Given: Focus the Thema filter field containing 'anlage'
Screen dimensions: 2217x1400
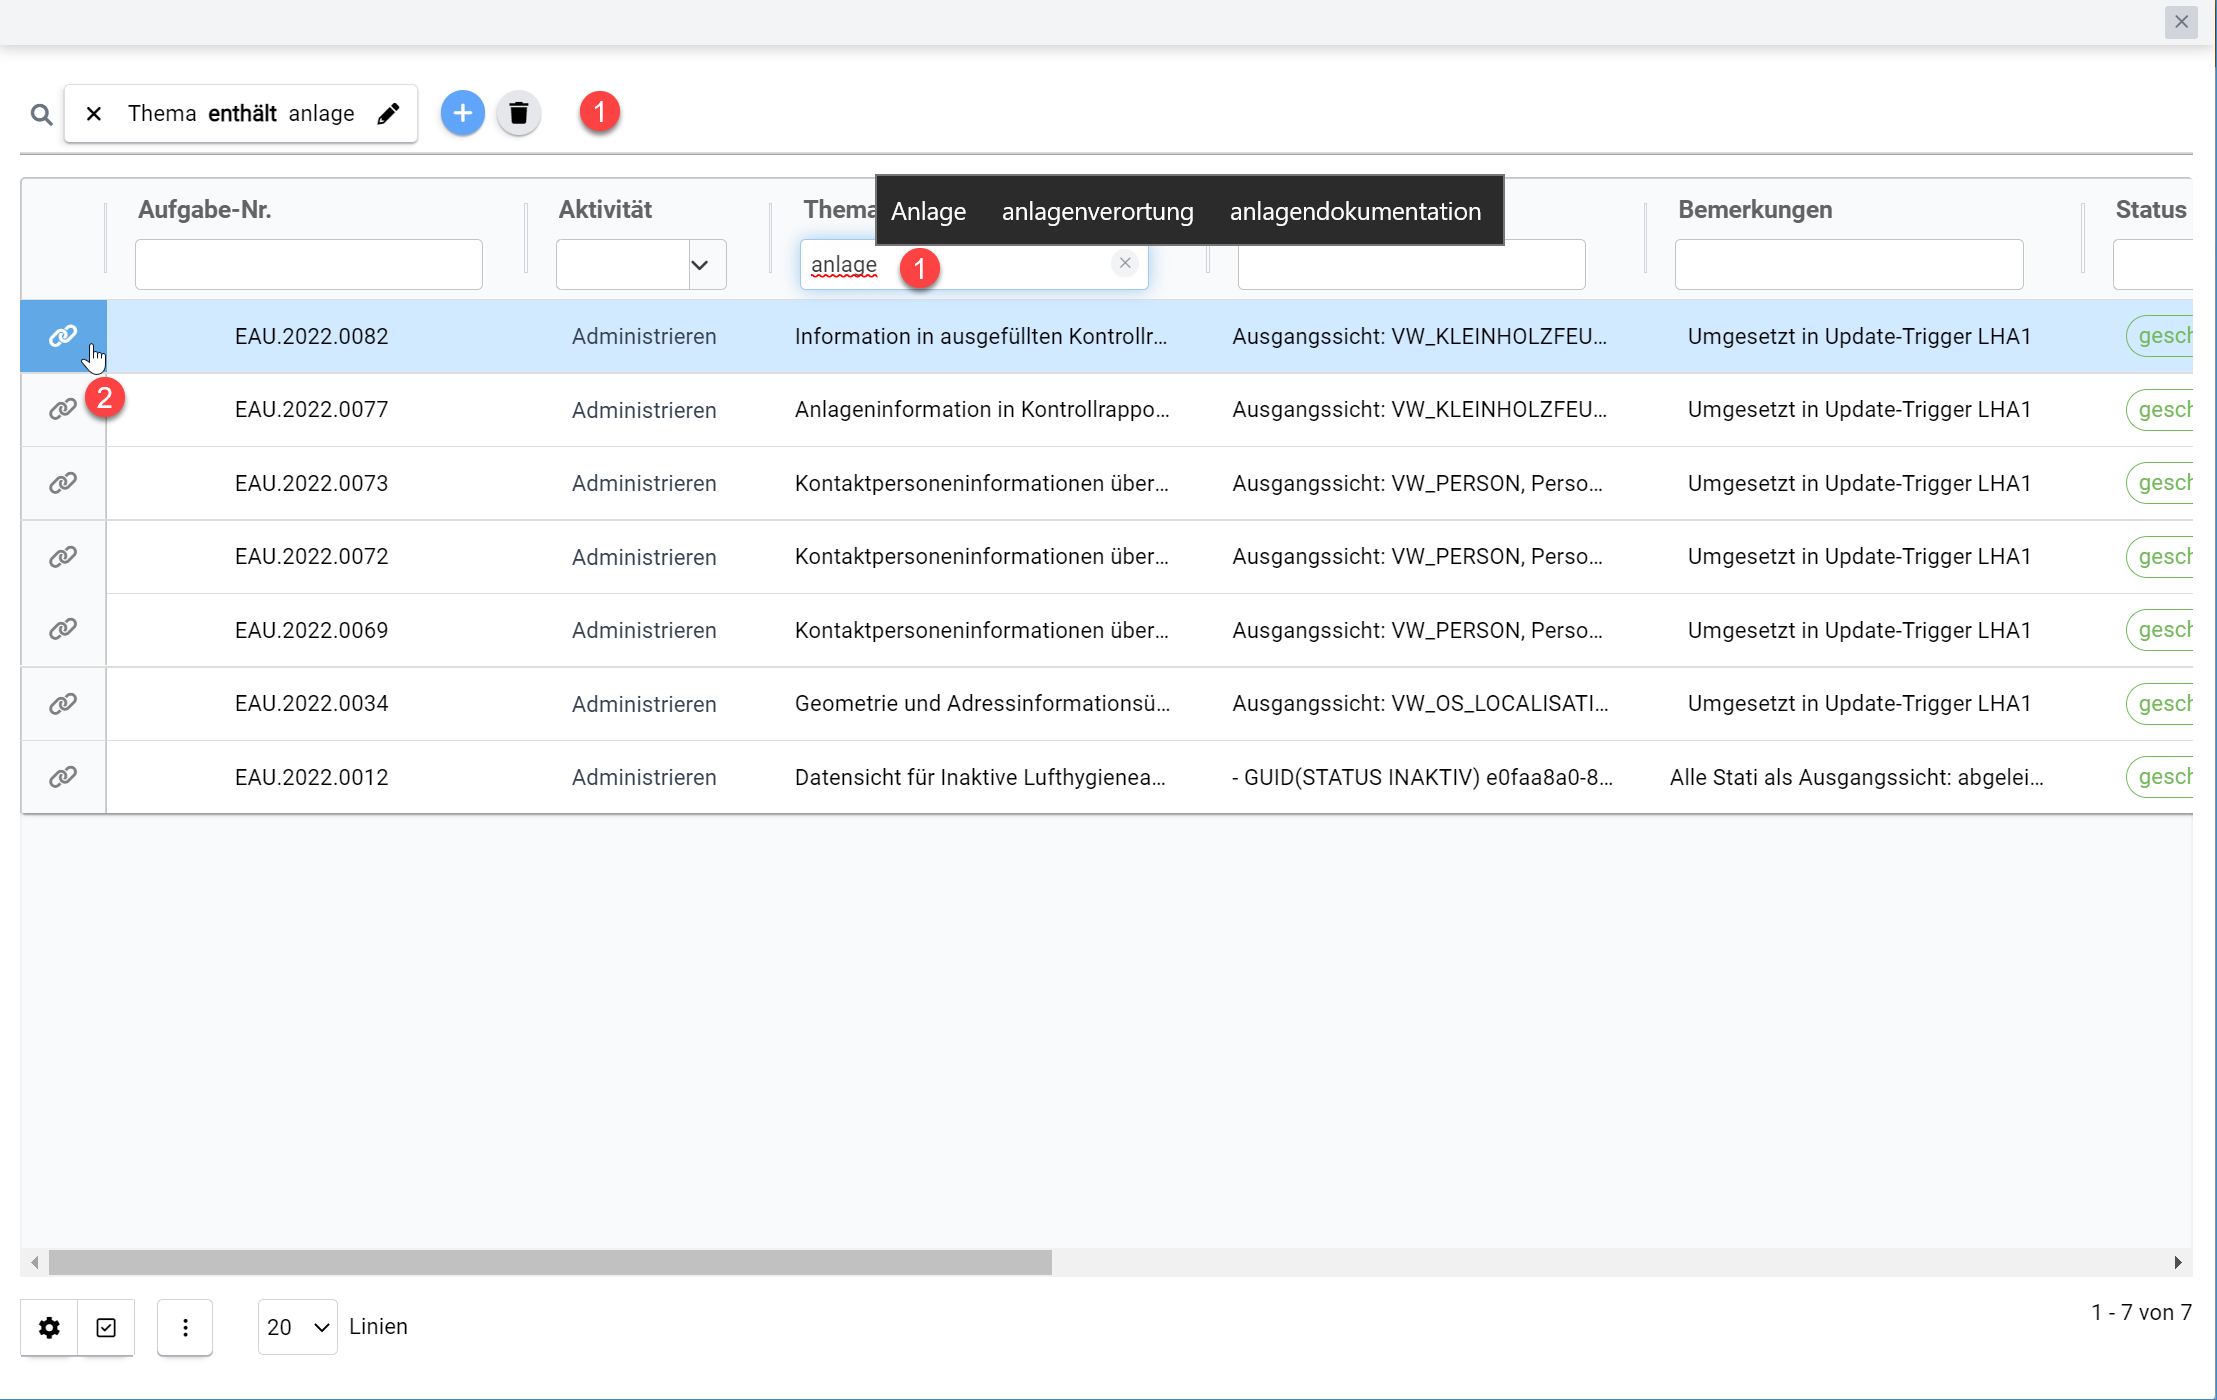Looking at the screenshot, I should 974,265.
